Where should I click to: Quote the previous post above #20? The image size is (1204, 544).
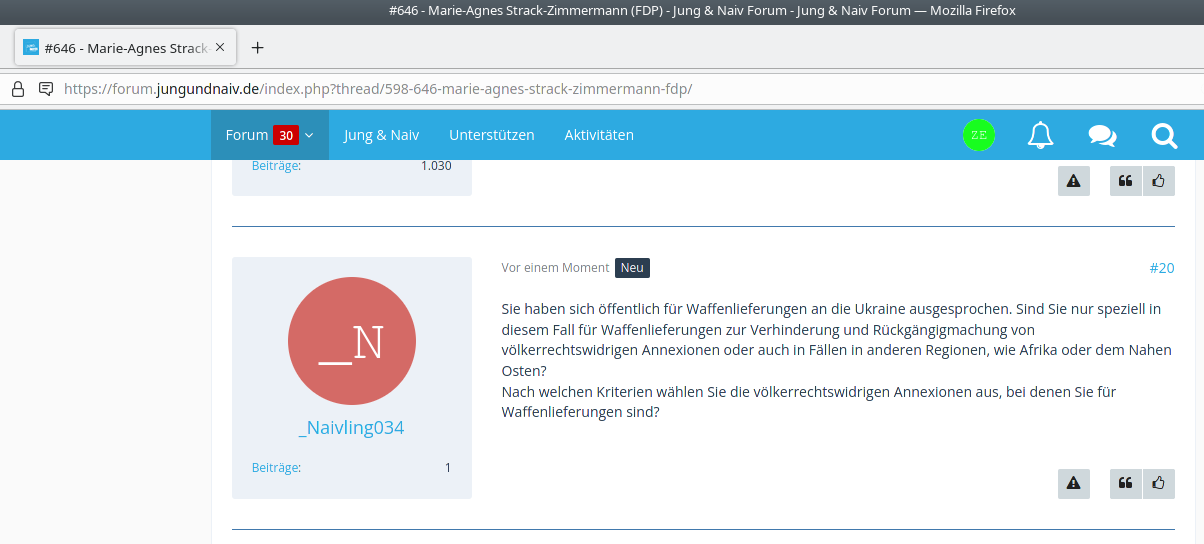[x=1125, y=181]
